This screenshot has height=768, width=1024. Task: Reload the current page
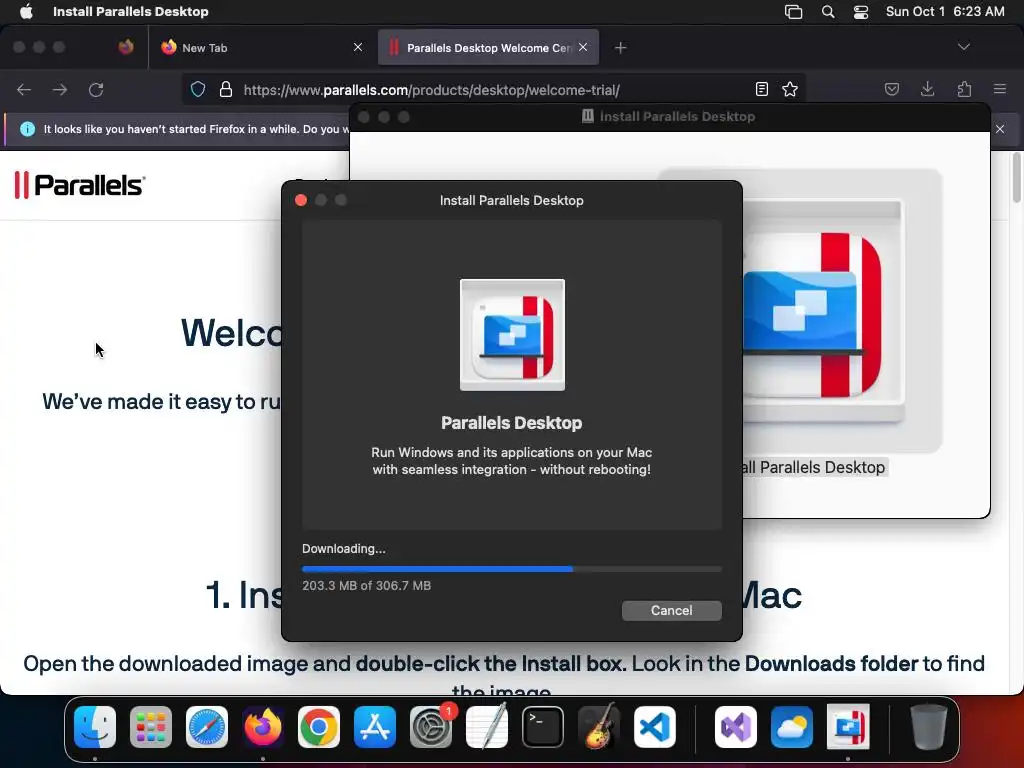tap(96, 89)
